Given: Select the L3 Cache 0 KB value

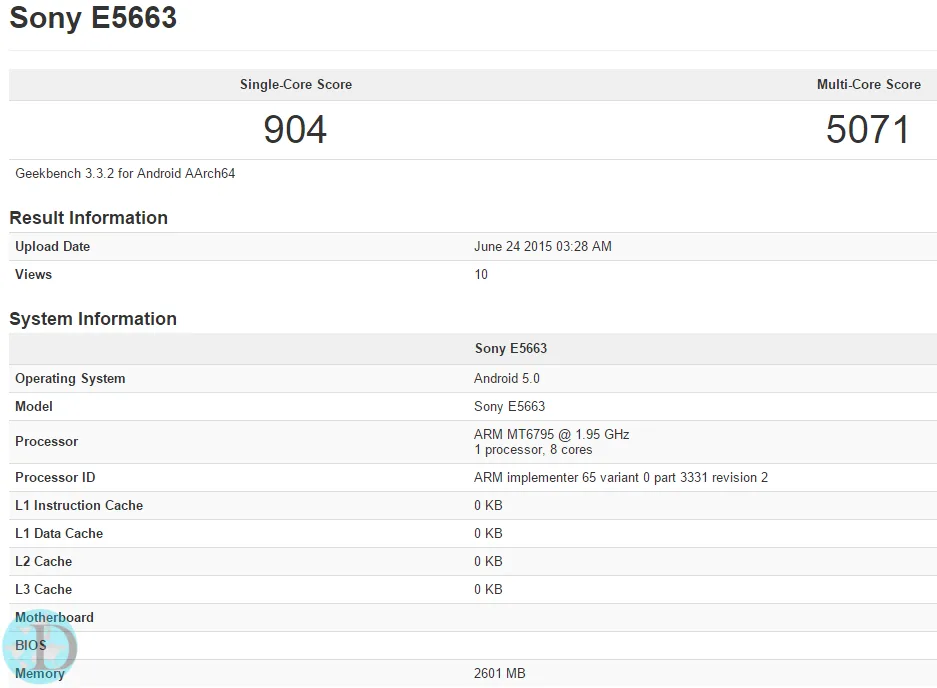Looking at the screenshot, I should (488, 589).
